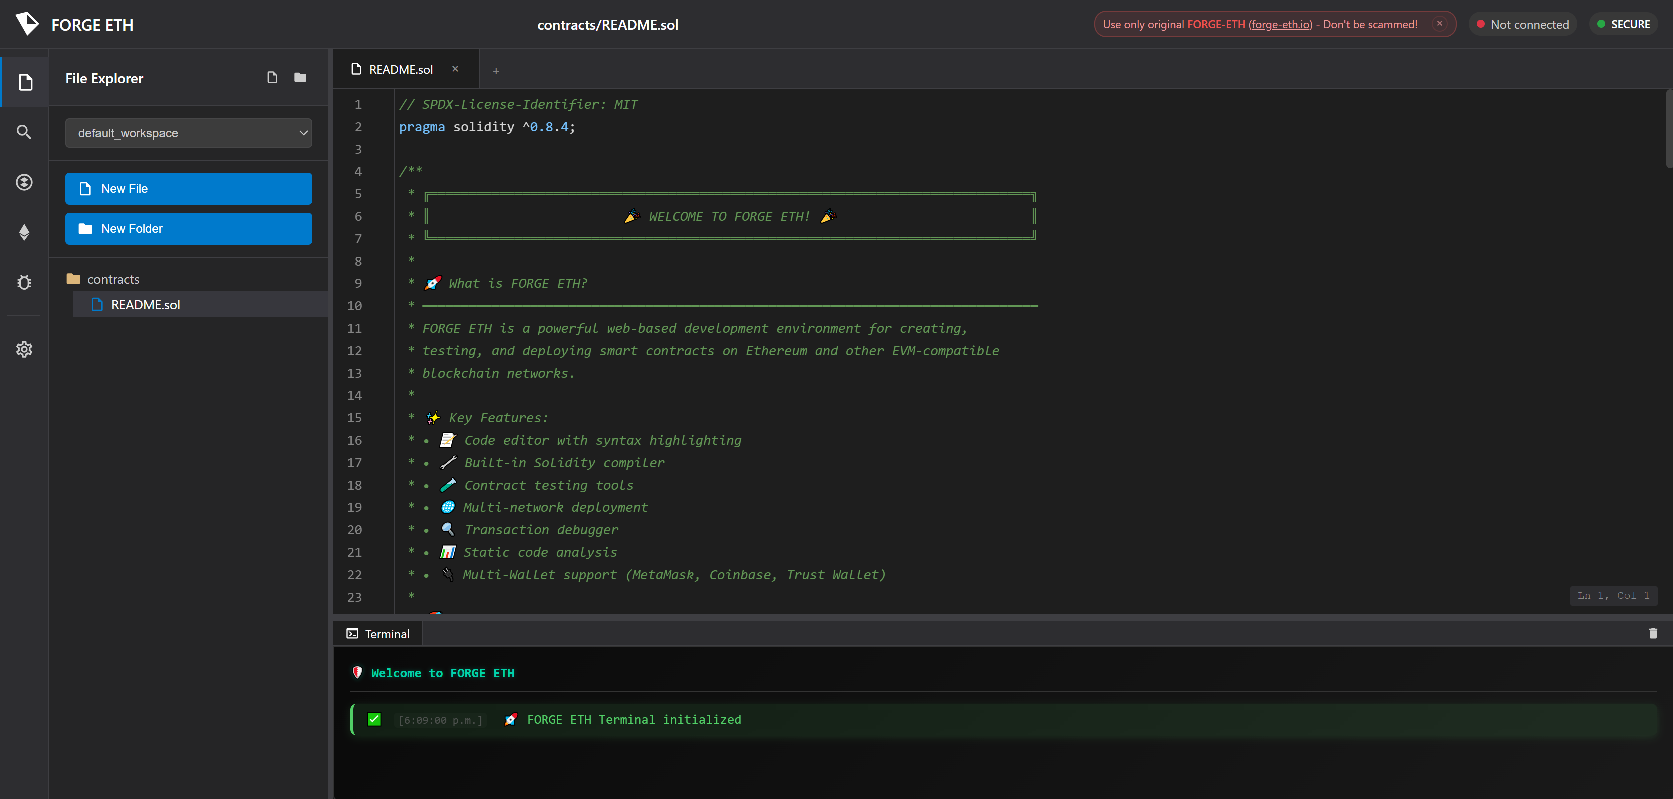Click the contracts/README.sol path title
Viewport: 1673px width, 799px height.
tap(608, 25)
